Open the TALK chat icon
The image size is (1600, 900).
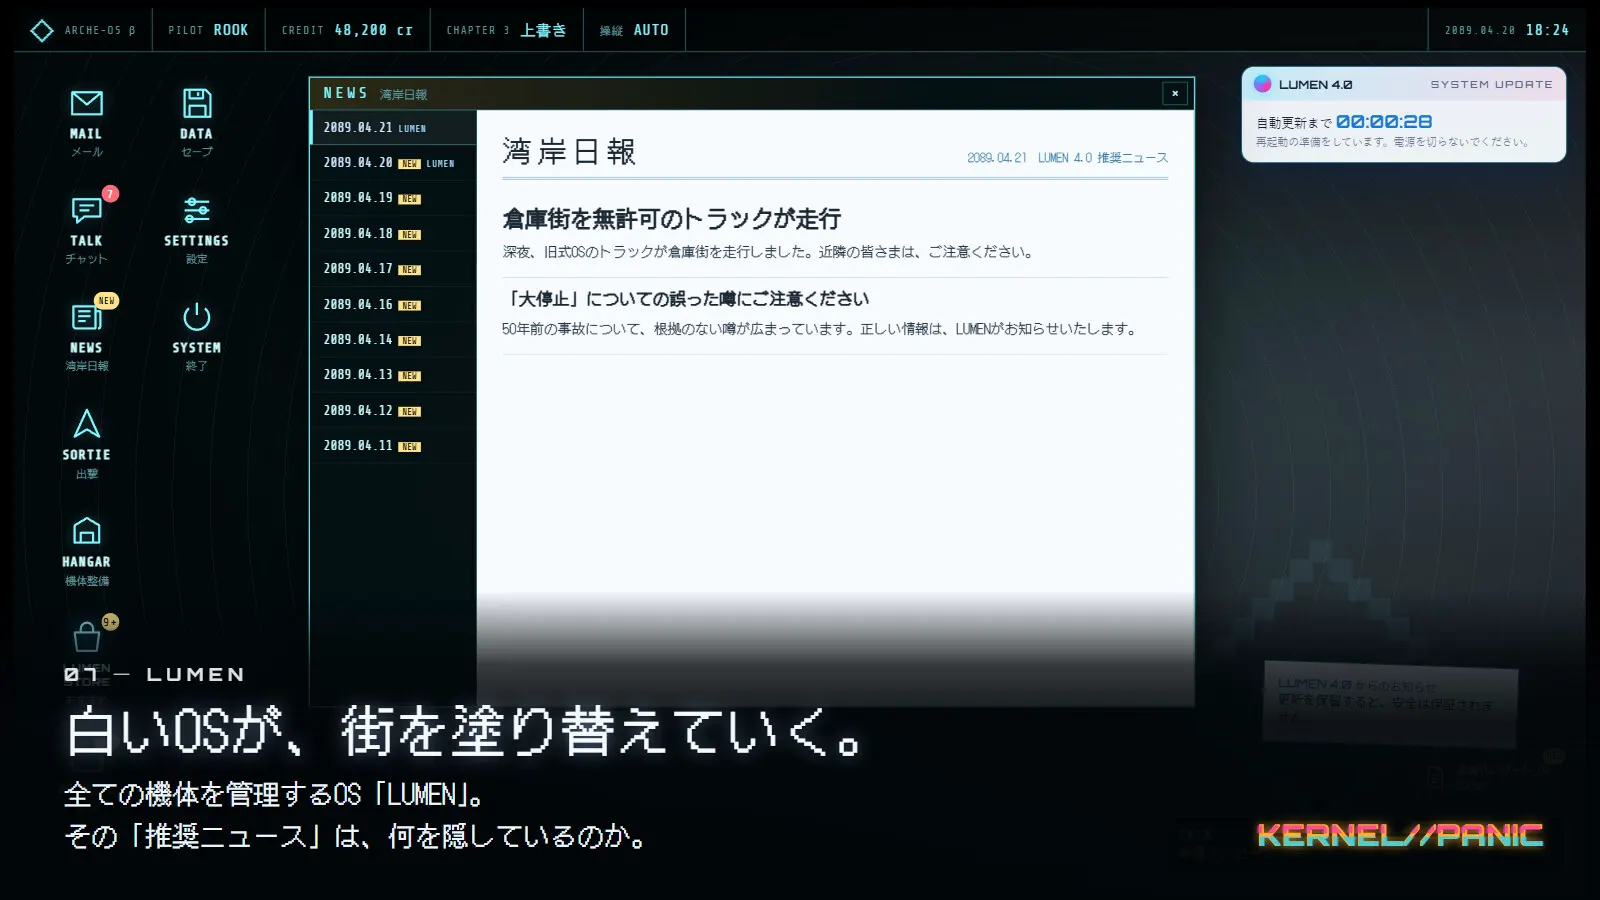pos(86,210)
